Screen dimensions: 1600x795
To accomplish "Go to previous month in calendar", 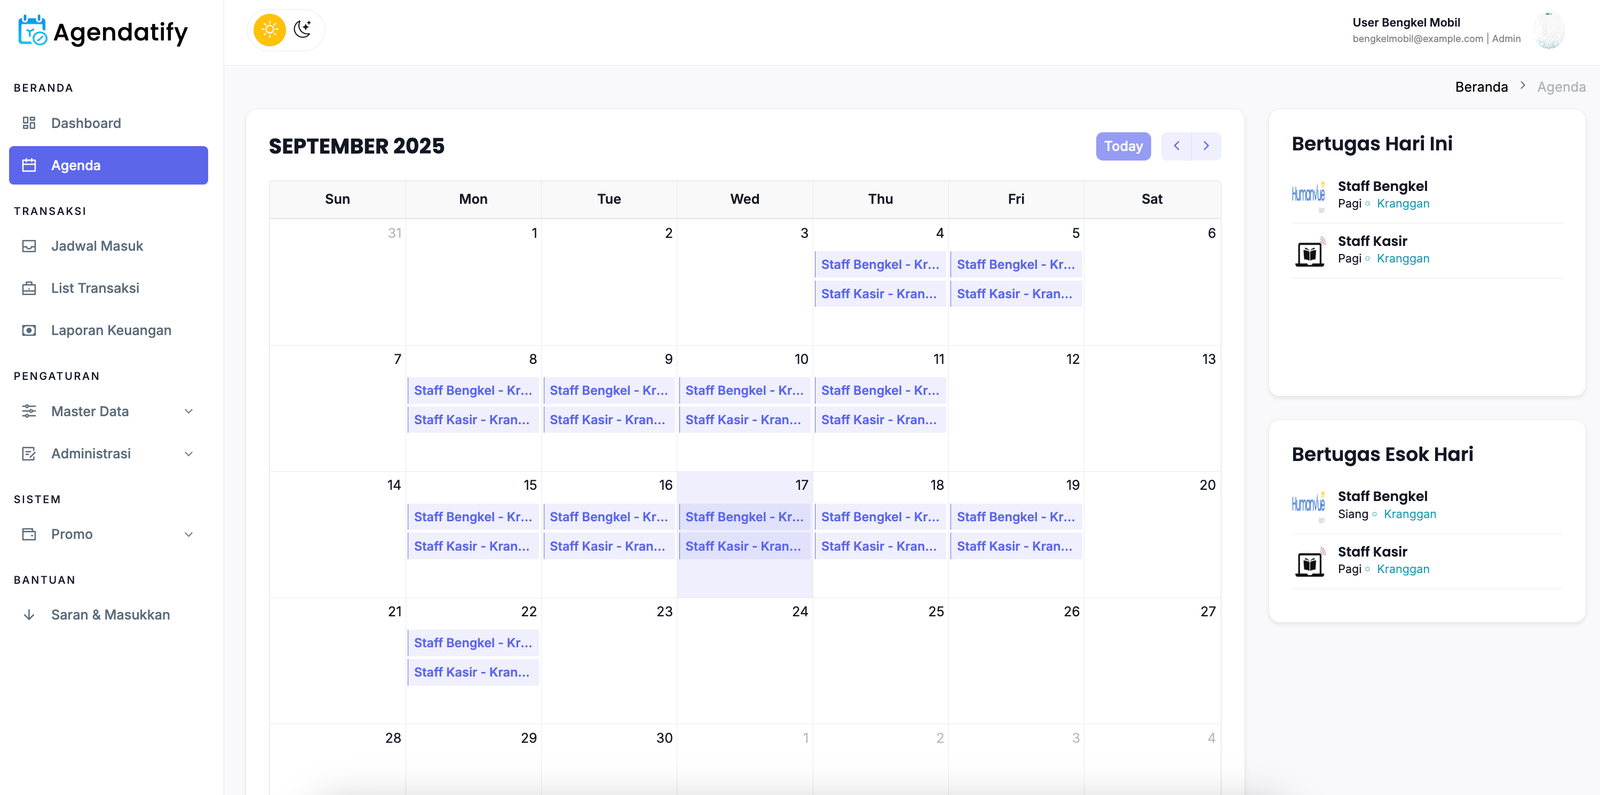I will pos(1176,146).
